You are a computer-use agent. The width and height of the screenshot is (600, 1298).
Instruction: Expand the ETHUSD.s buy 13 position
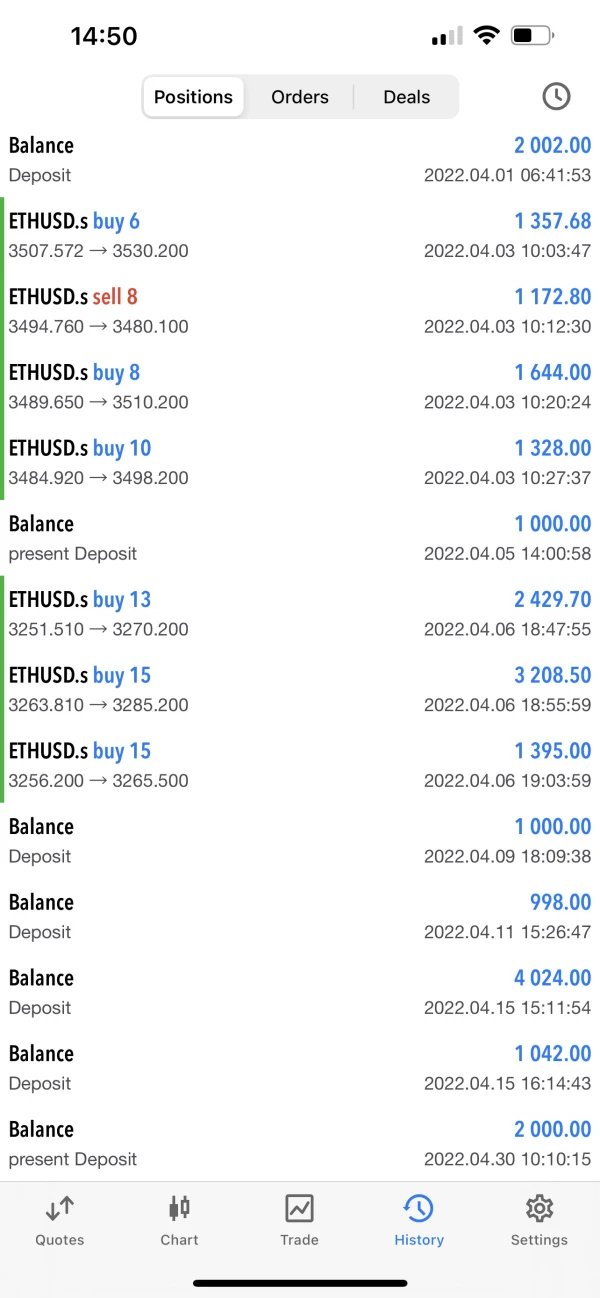point(300,614)
